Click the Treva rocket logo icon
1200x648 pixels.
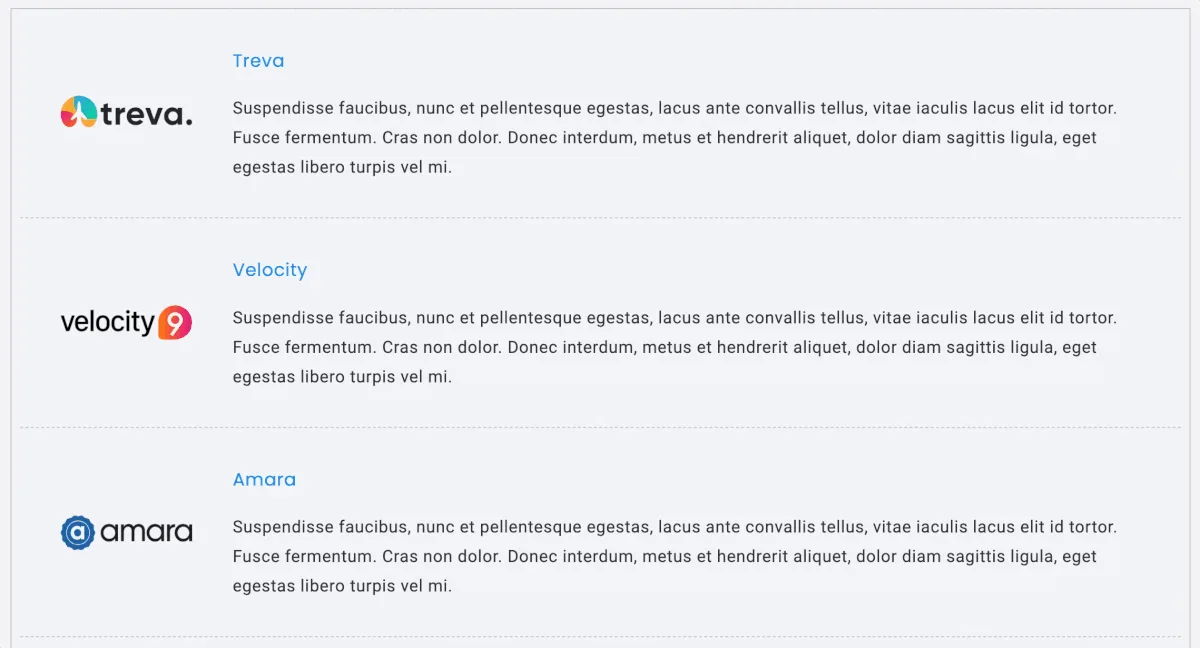[78, 113]
